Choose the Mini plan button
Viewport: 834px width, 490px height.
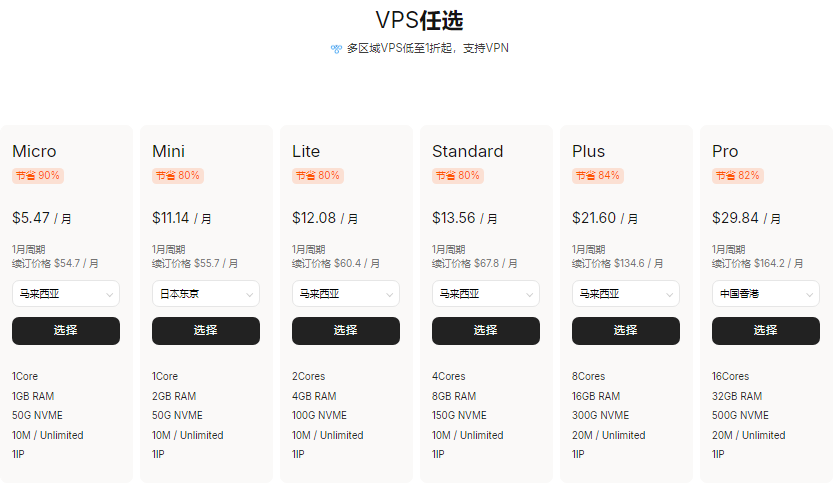pos(206,331)
